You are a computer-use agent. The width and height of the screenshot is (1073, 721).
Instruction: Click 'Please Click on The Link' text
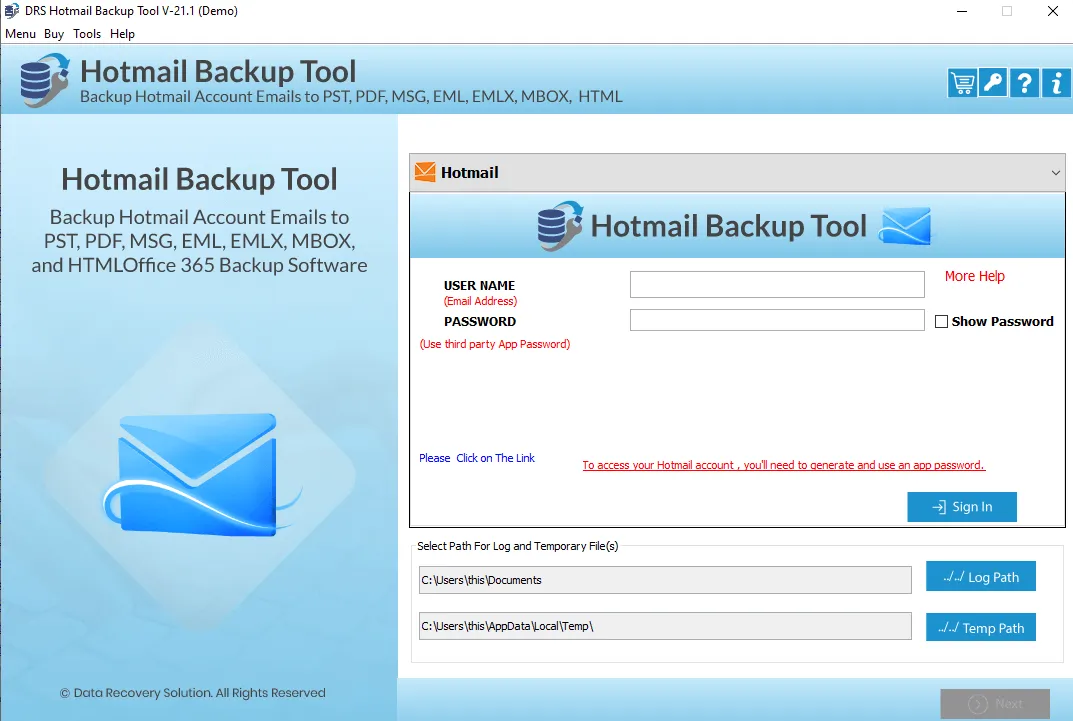[x=477, y=458]
